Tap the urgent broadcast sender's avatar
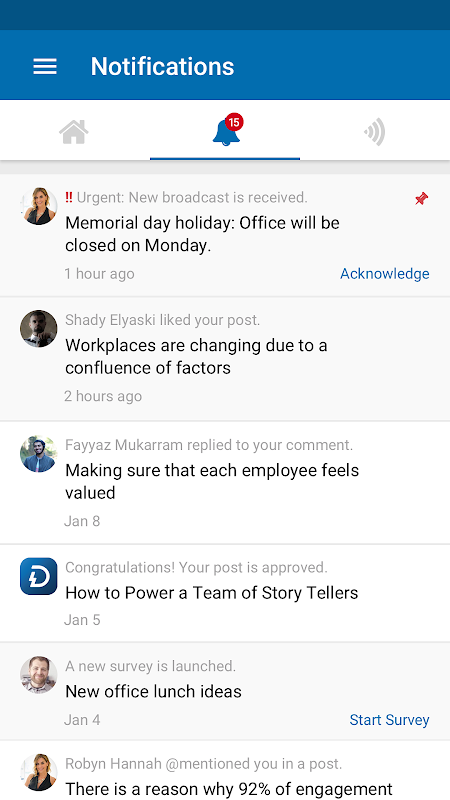The image size is (450, 800). point(39,206)
